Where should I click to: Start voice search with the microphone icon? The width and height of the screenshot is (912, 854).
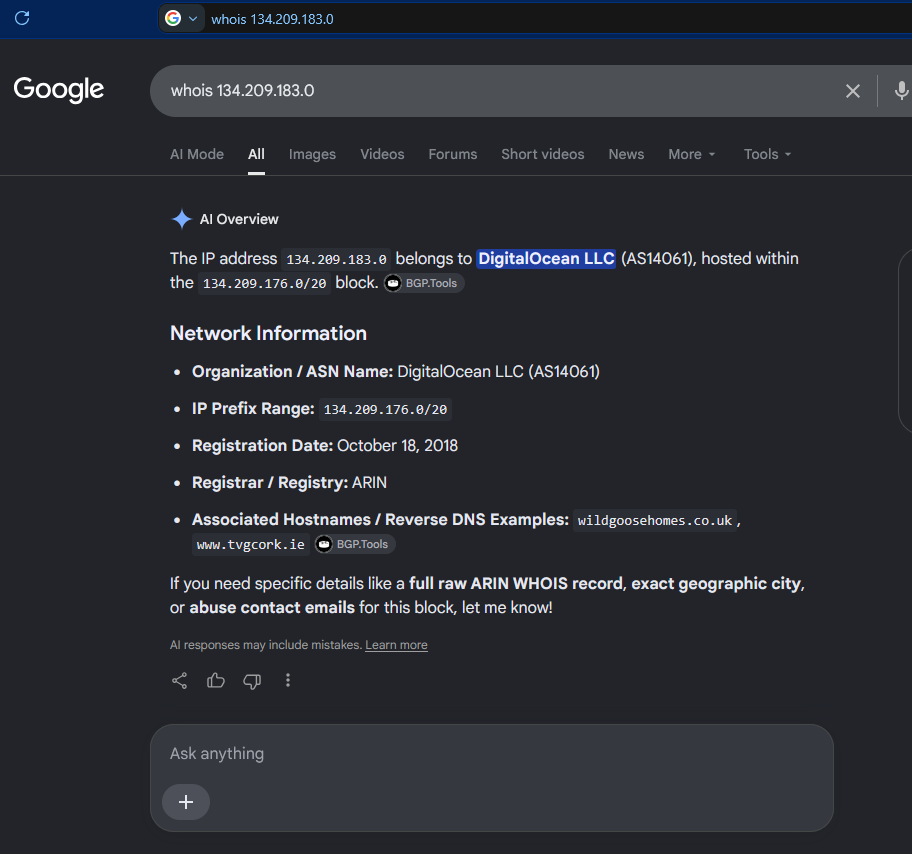901,91
